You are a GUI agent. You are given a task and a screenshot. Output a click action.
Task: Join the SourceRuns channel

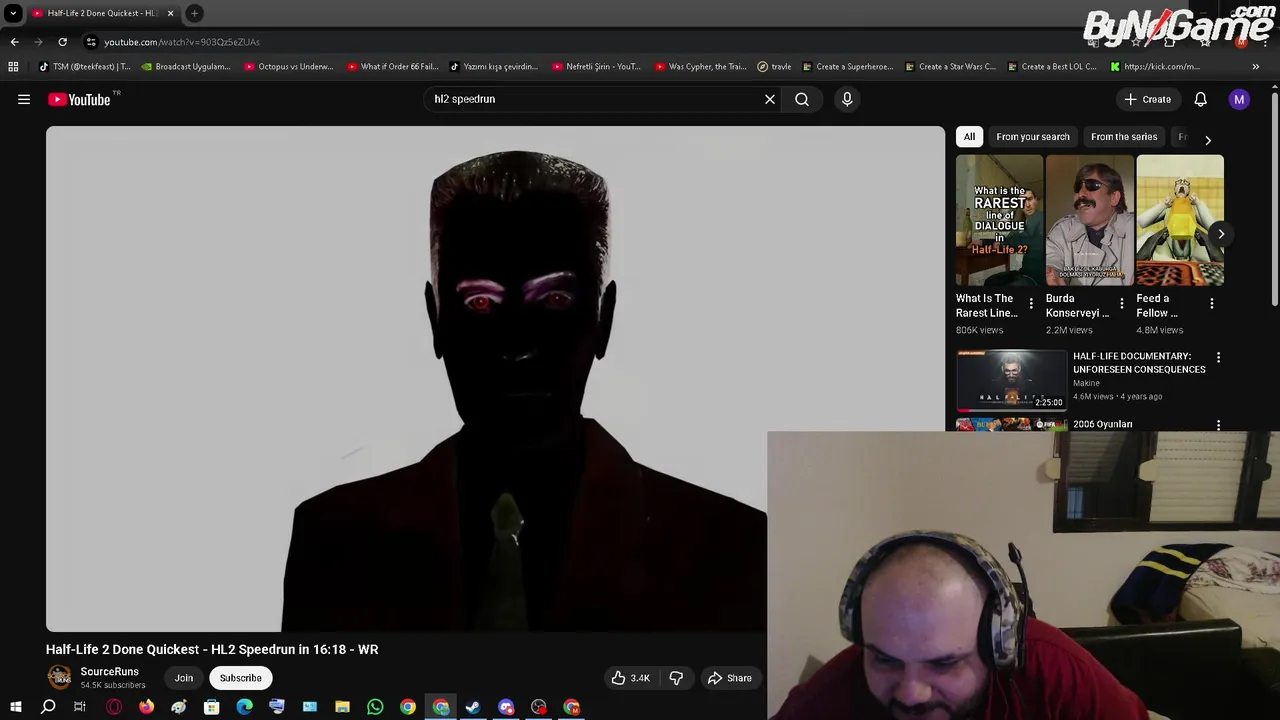184,678
